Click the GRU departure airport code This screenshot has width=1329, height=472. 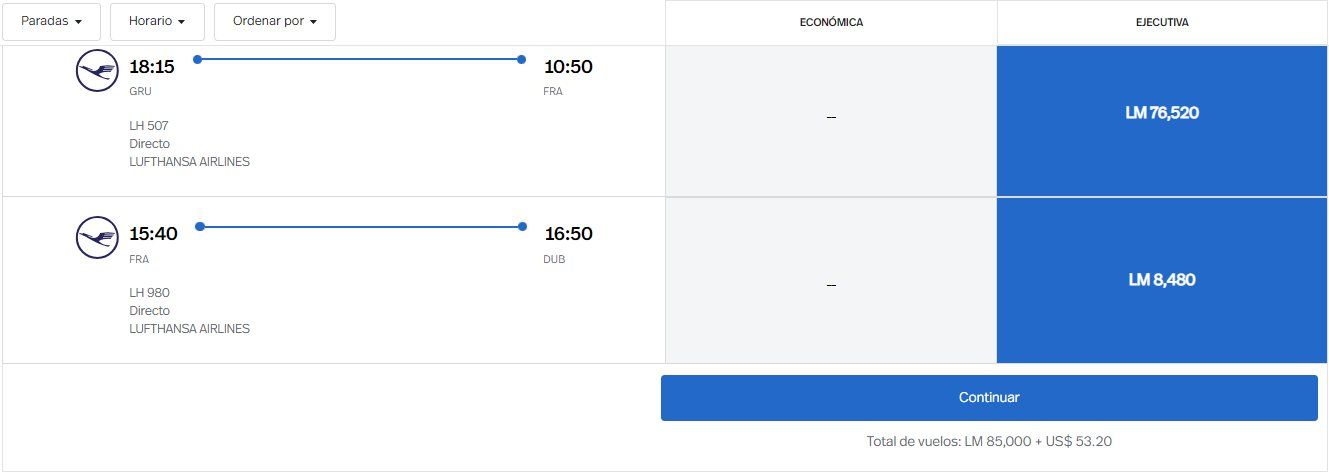tap(140, 91)
